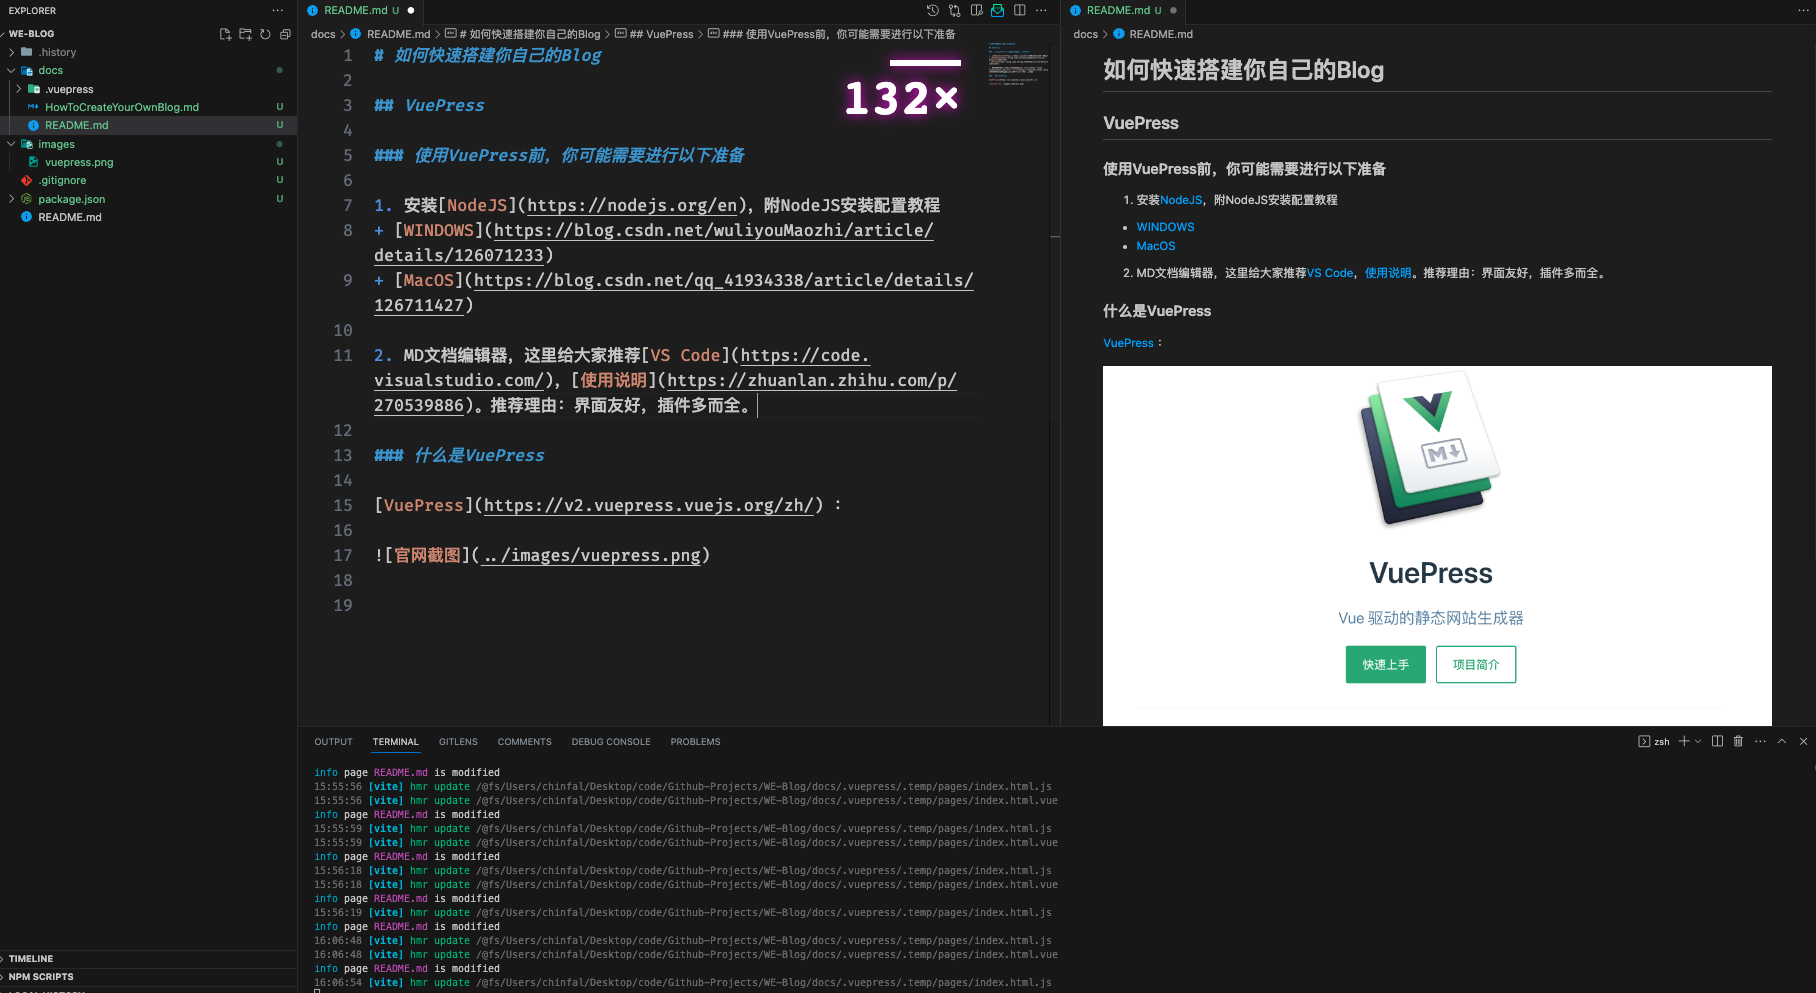
Task: Open vuepress.png in images folder
Action: (79, 162)
